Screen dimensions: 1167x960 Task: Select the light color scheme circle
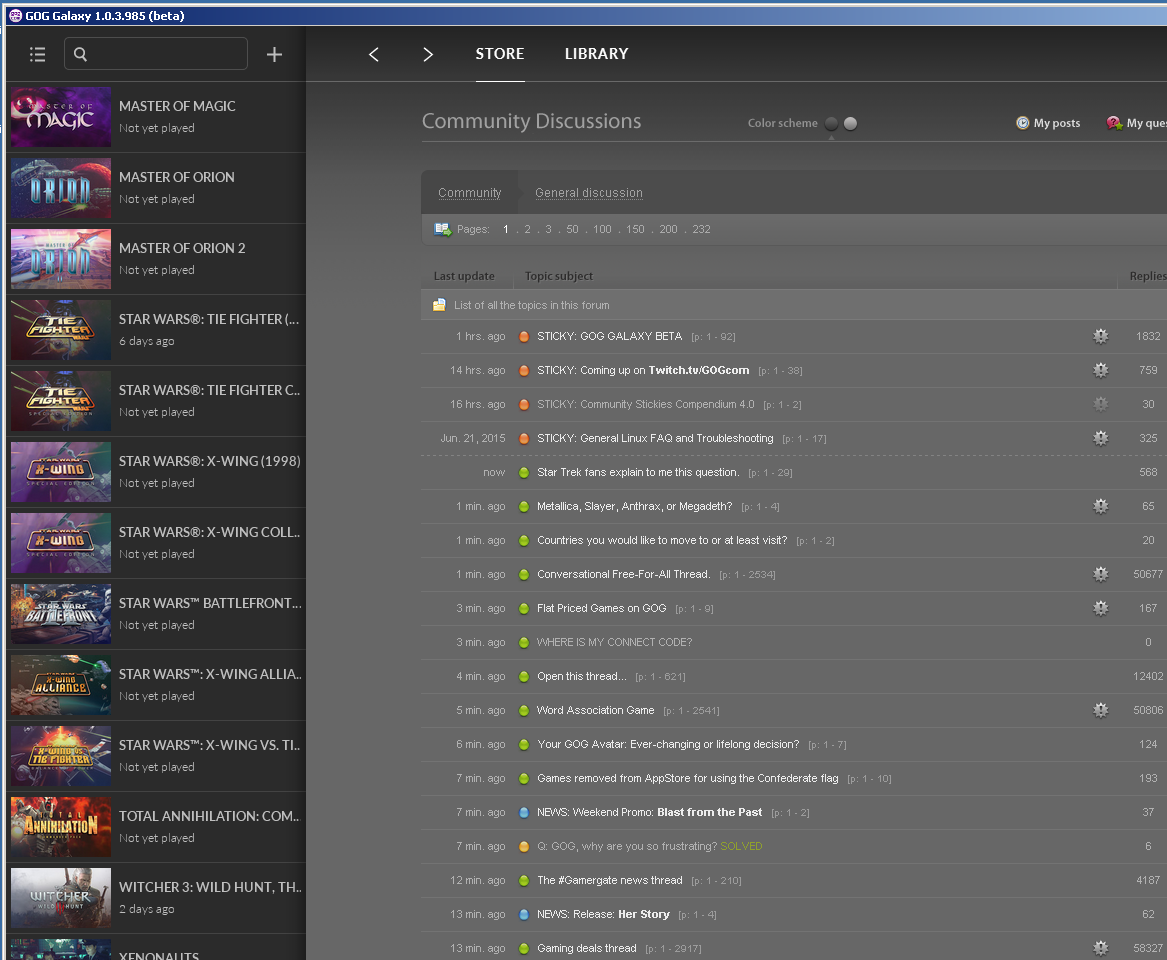coord(851,124)
